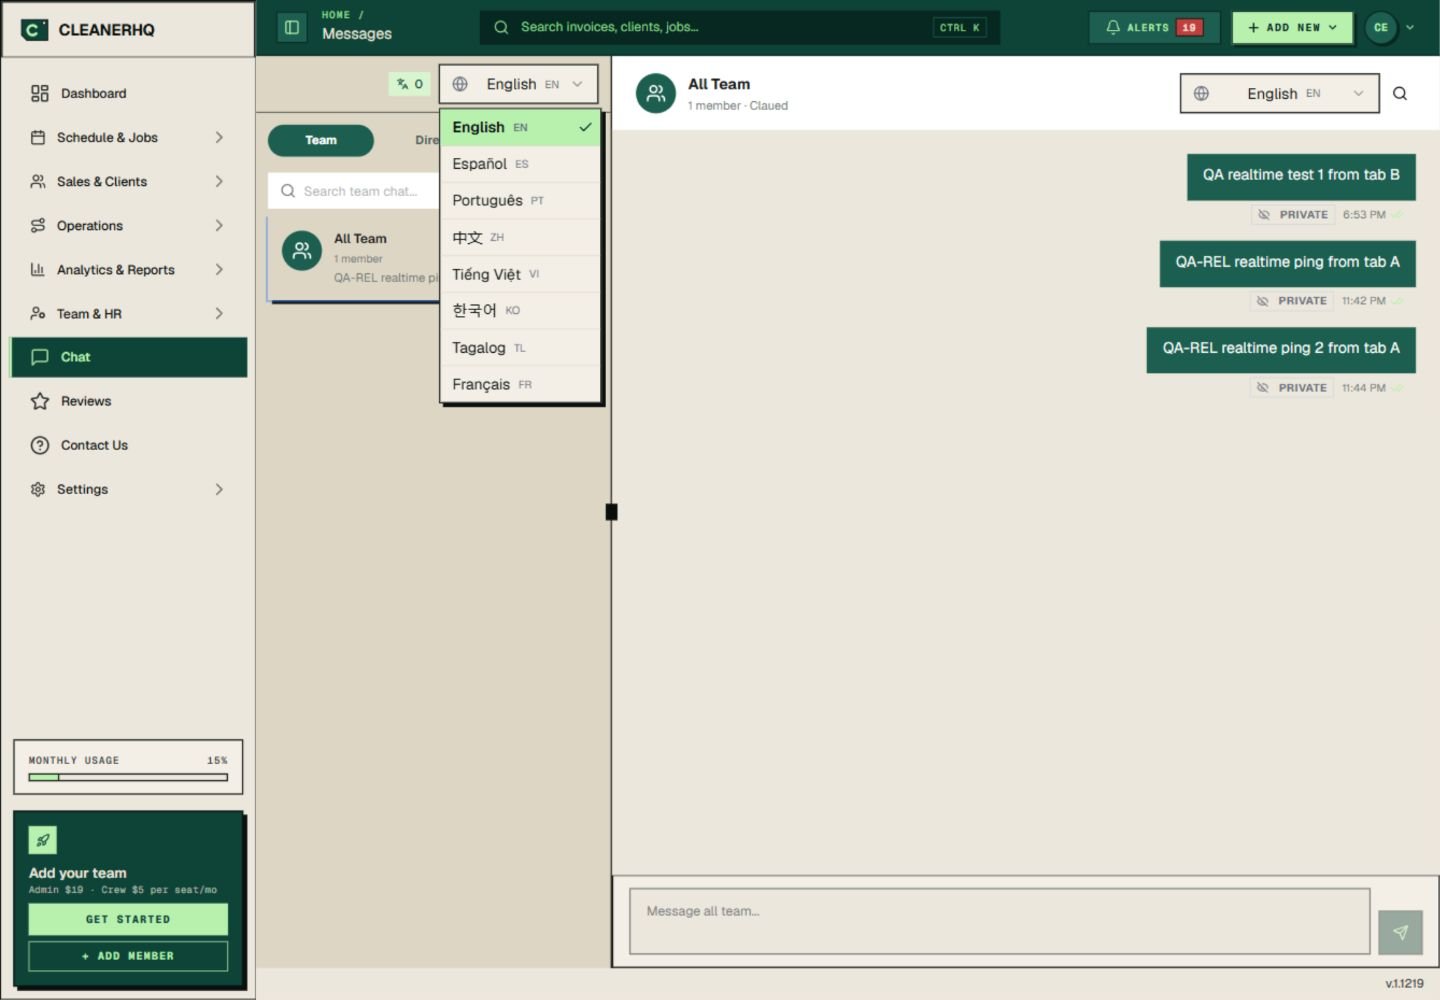The width and height of the screenshot is (1440, 1000).
Task: Select 한국어 language option
Action: click(x=520, y=311)
